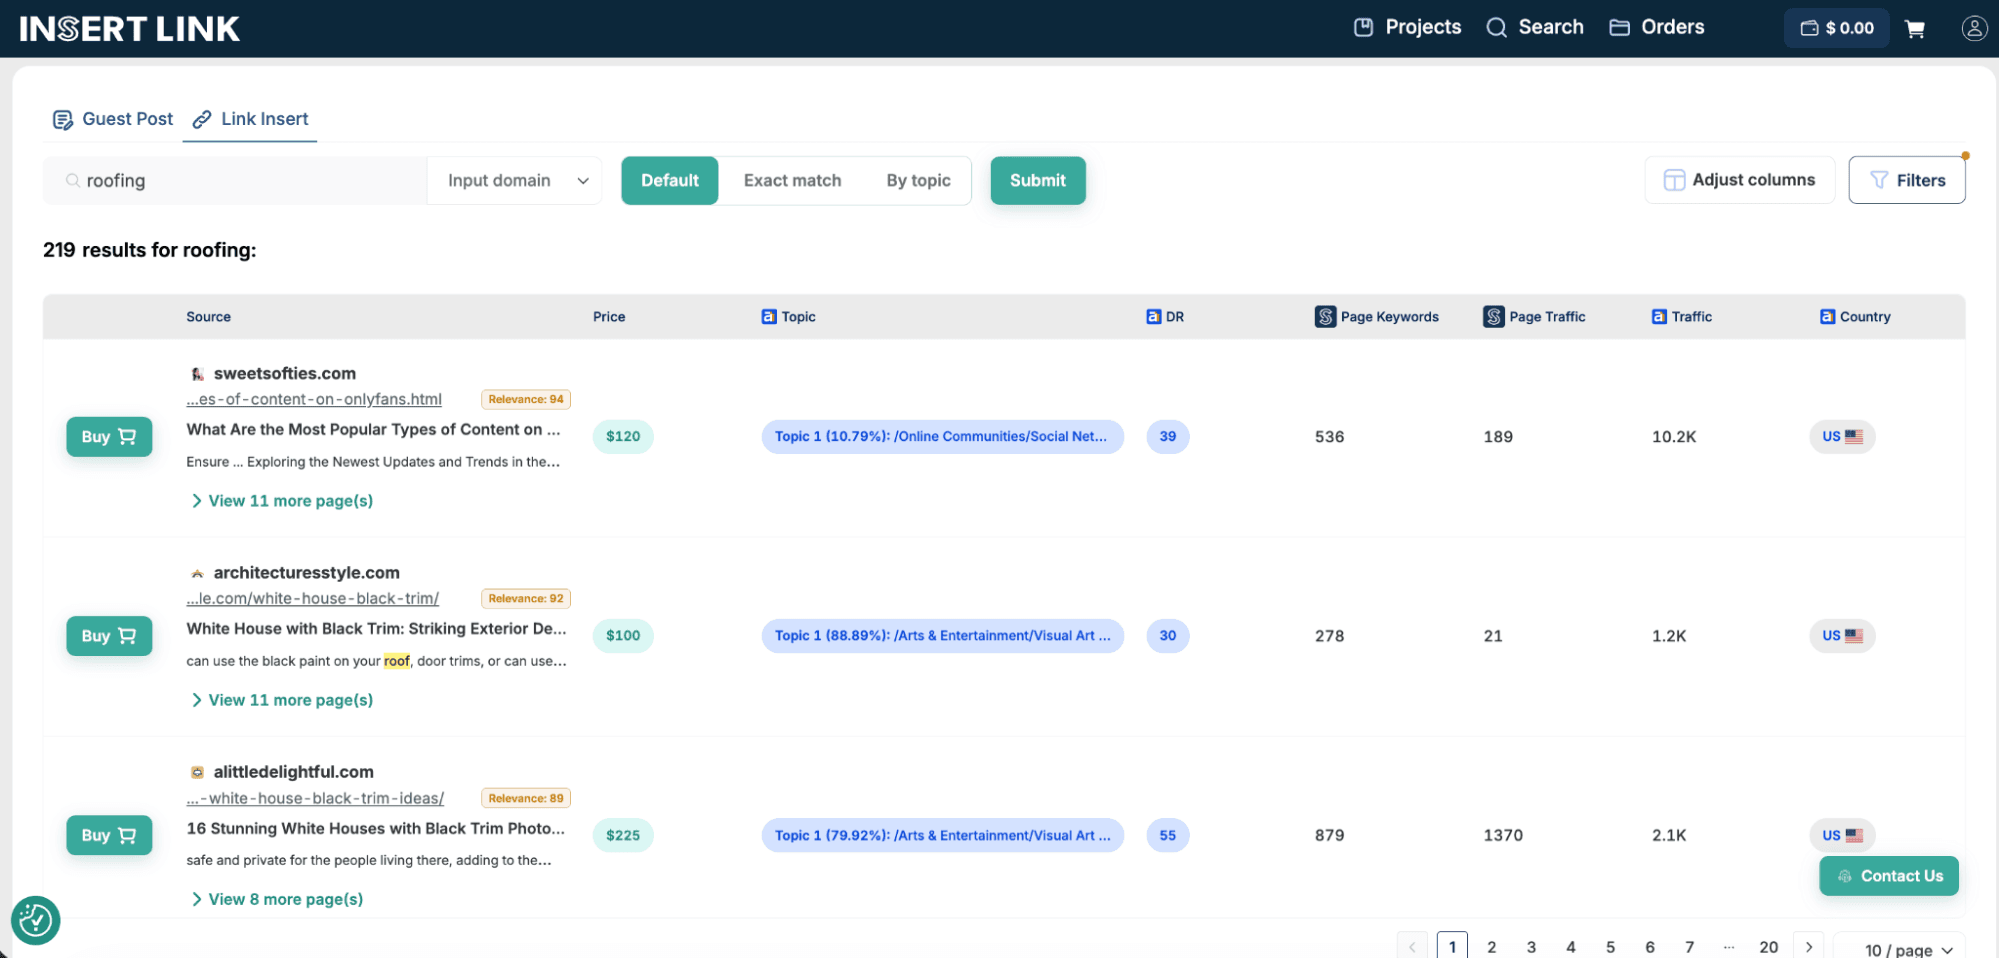The image size is (1999, 958).
Task: Open the user profile icon
Action: coord(1974,28)
